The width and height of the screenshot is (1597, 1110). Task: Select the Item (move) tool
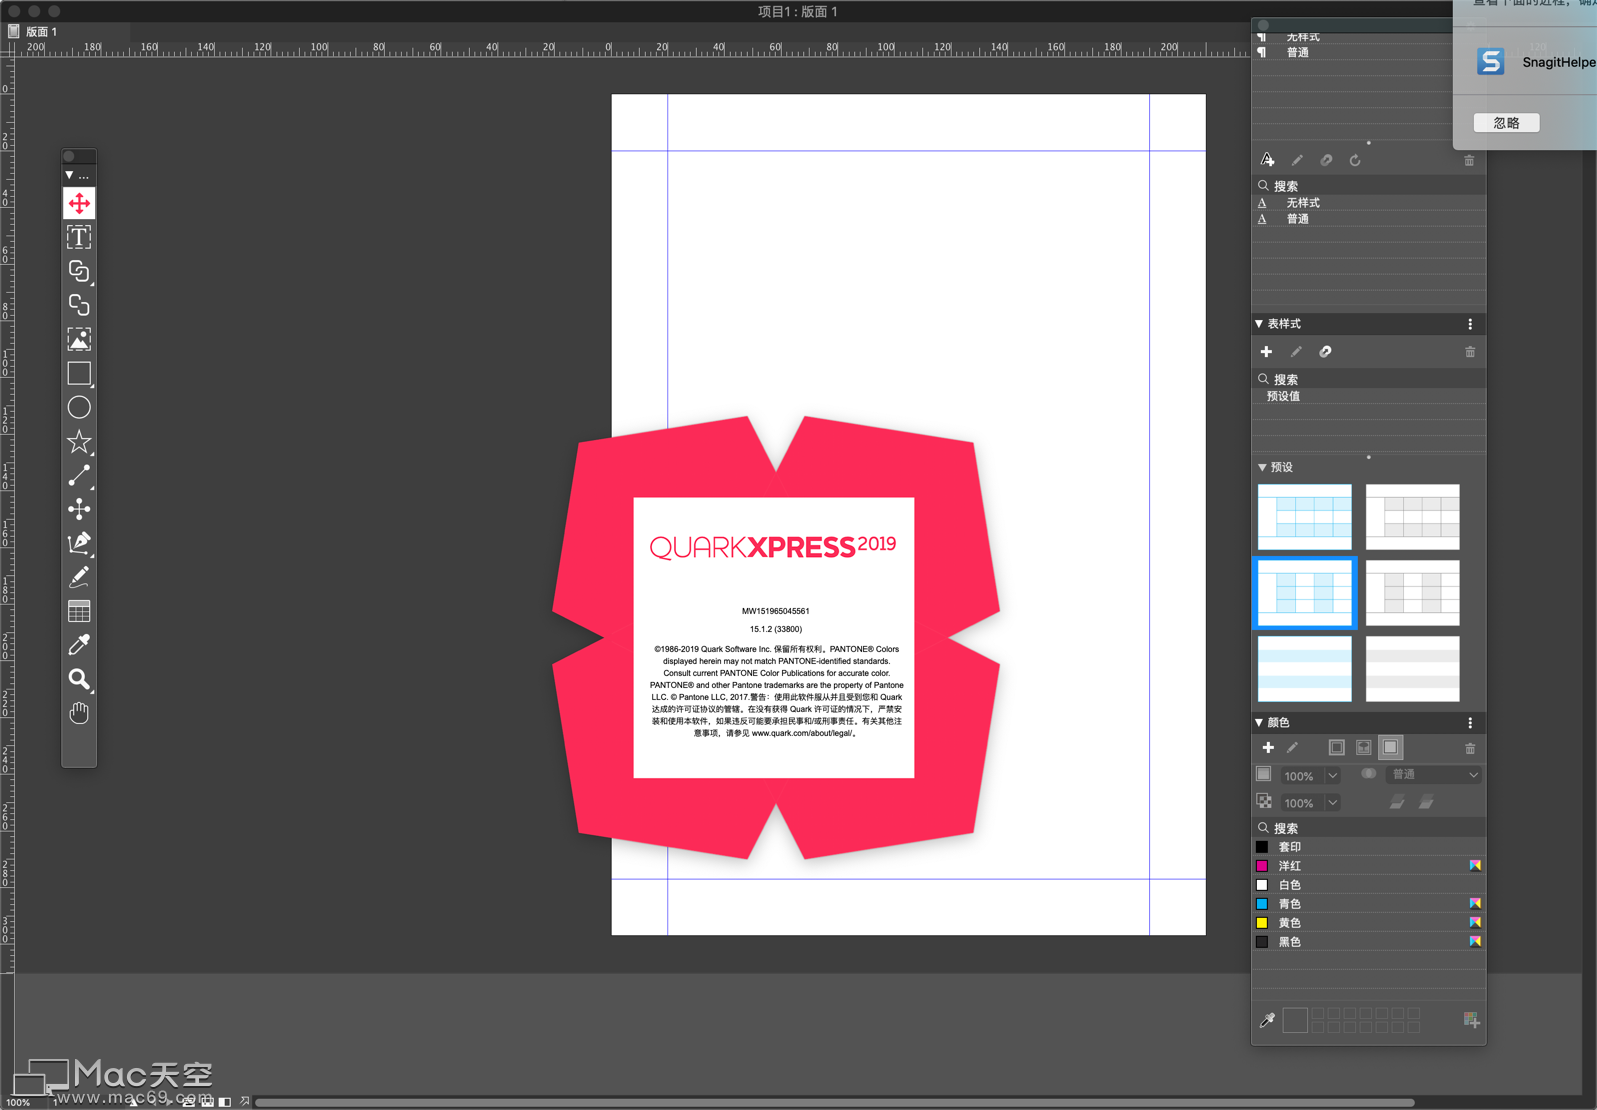(x=79, y=203)
